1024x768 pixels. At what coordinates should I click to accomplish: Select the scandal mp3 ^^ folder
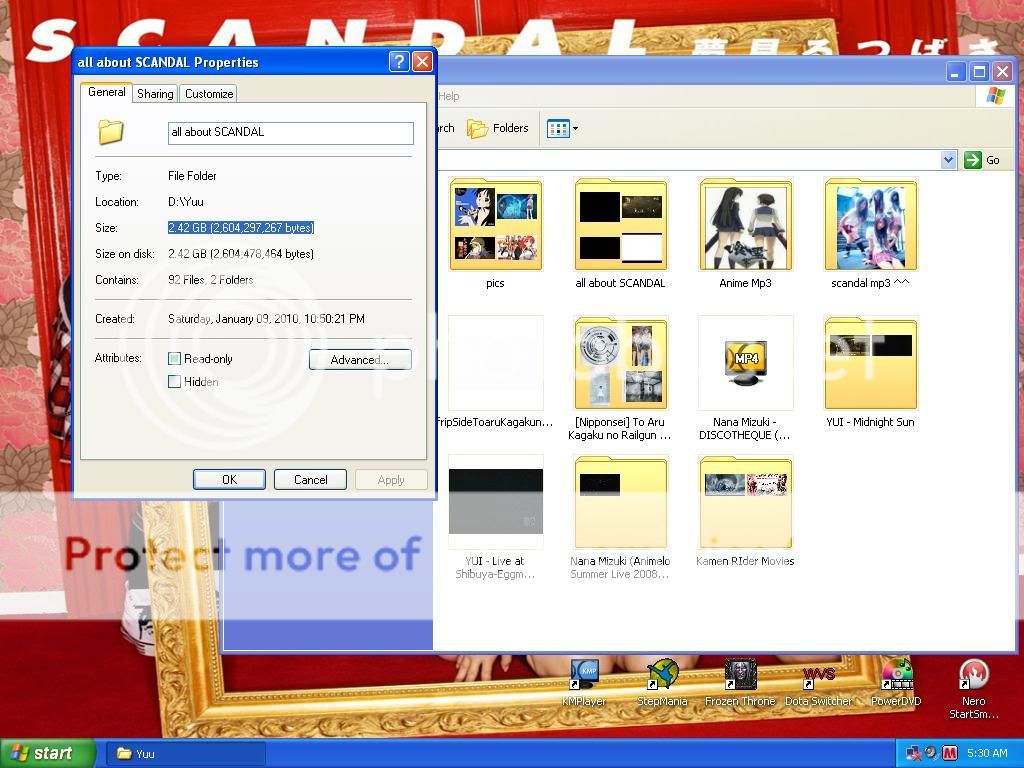(871, 225)
